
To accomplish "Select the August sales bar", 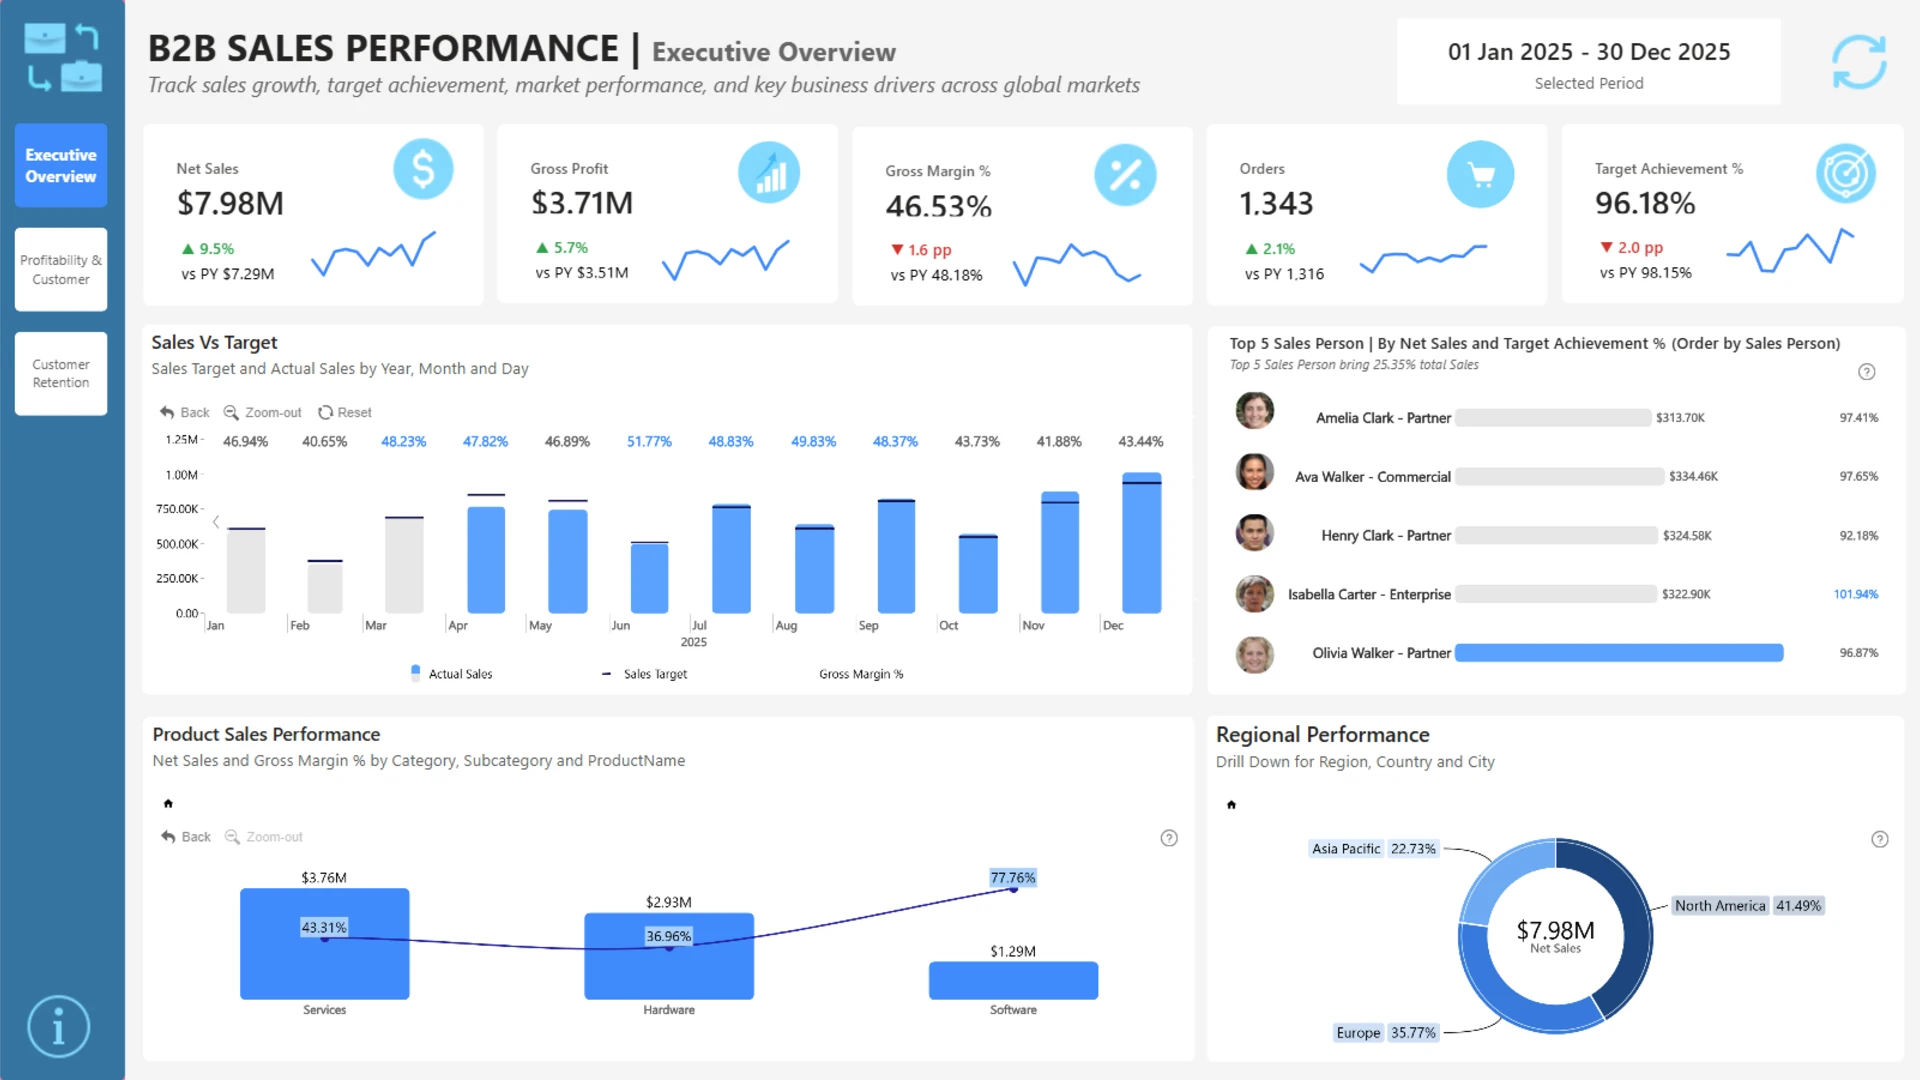I will [x=814, y=568].
